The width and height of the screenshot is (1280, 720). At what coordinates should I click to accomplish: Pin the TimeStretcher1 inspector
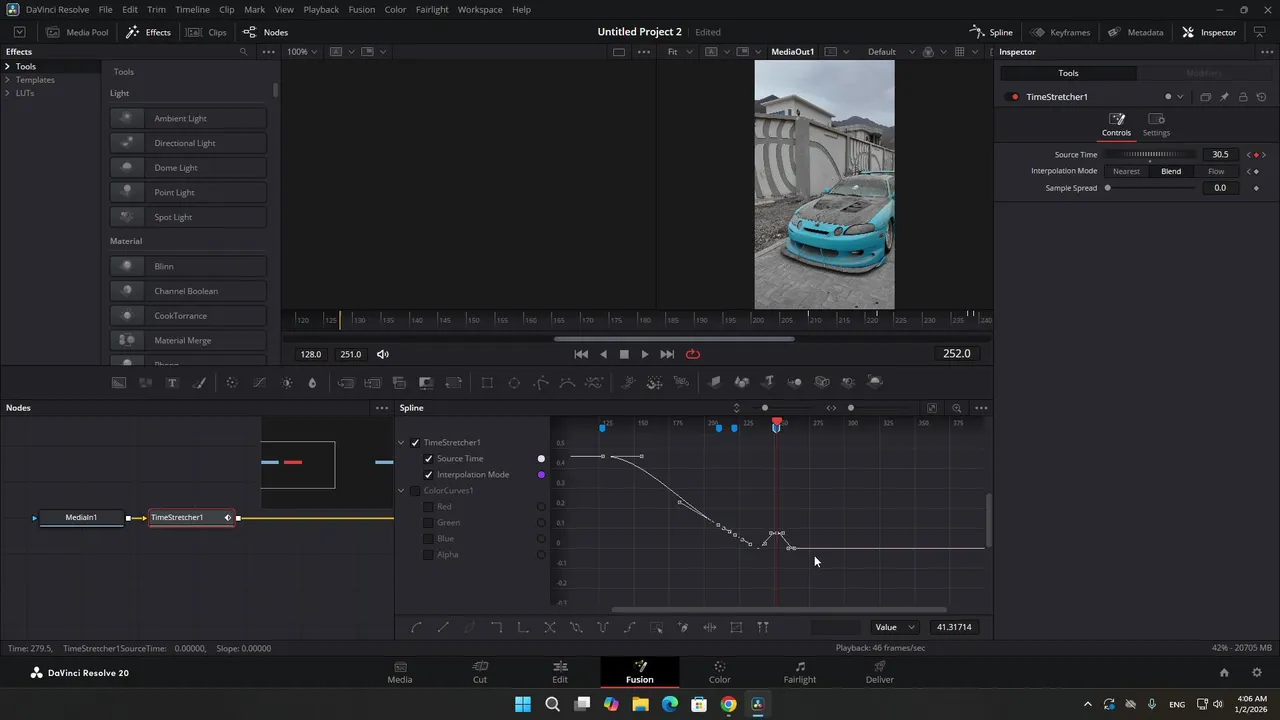click(x=1224, y=97)
